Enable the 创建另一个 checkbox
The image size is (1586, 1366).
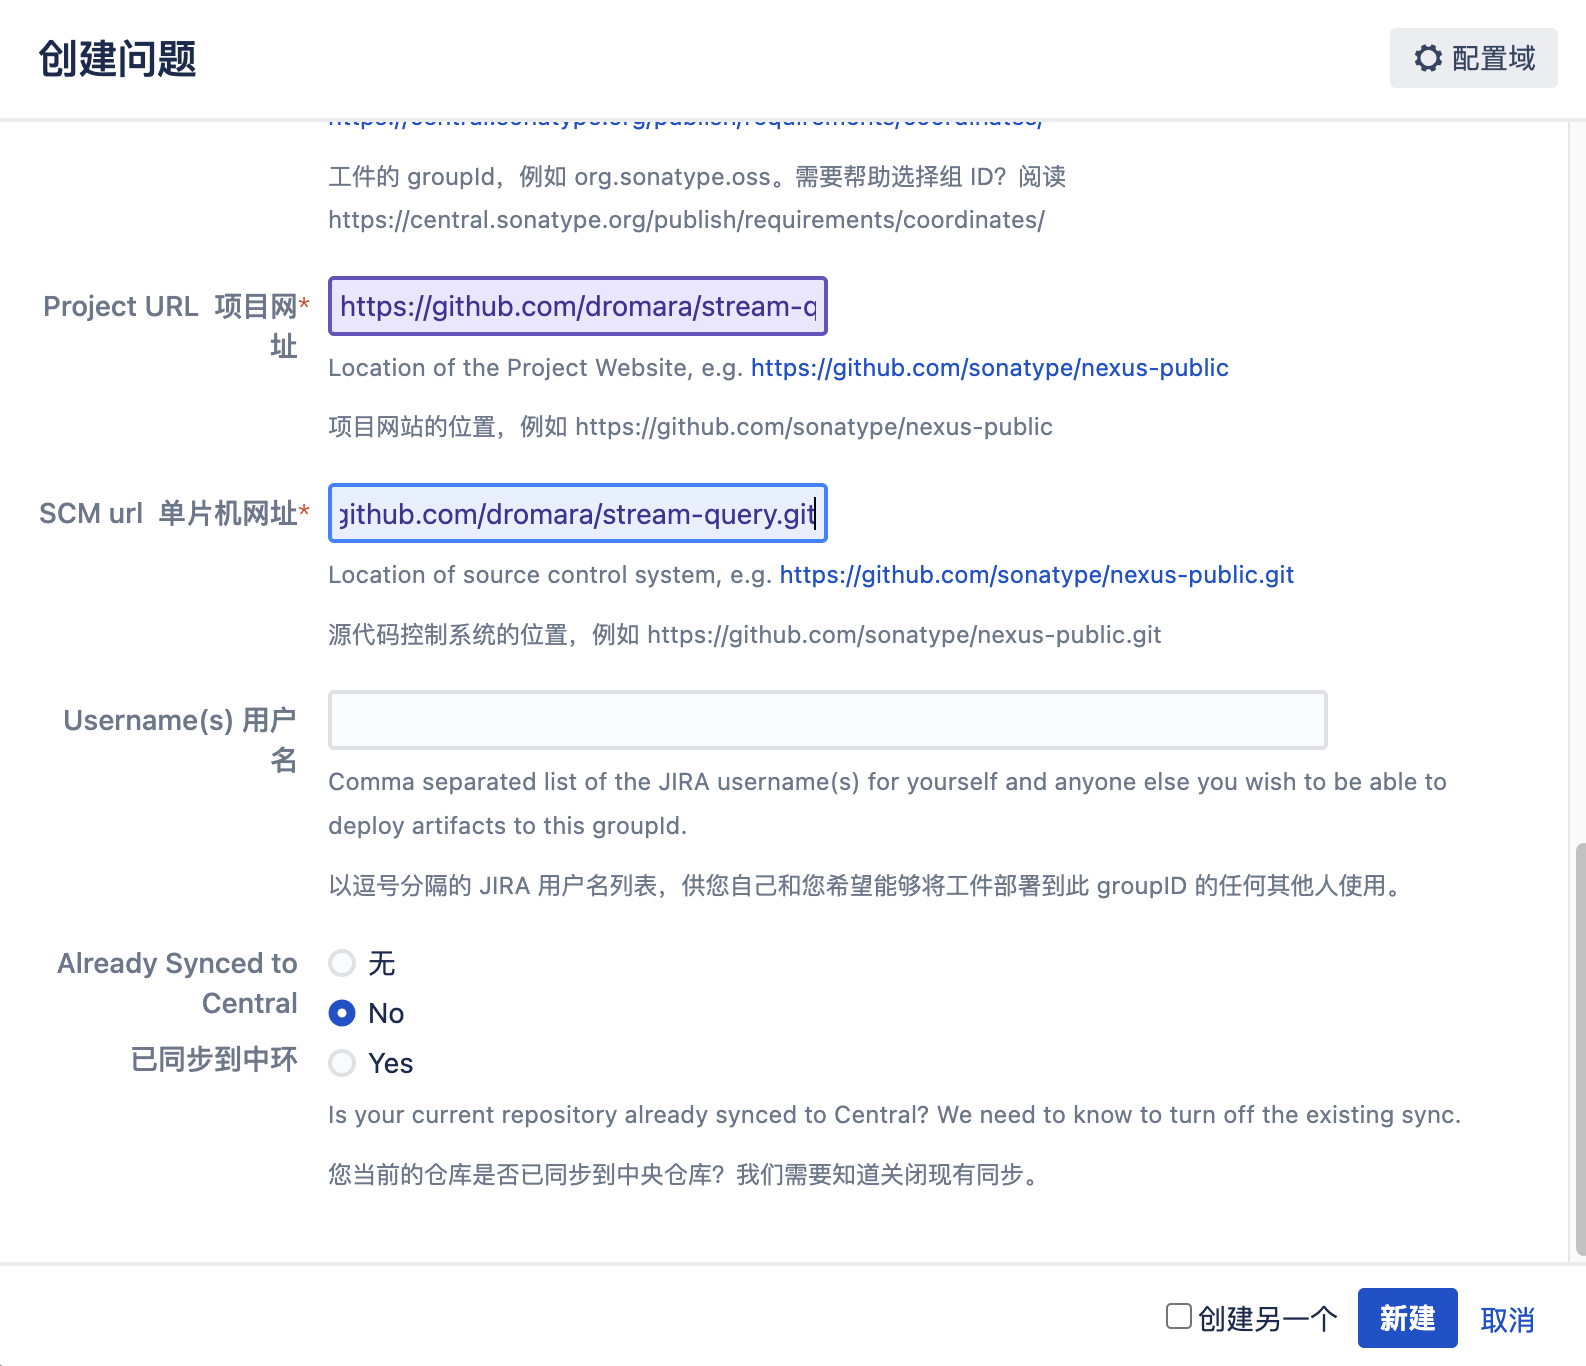pyautogui.click(x=1179, y=1317)
